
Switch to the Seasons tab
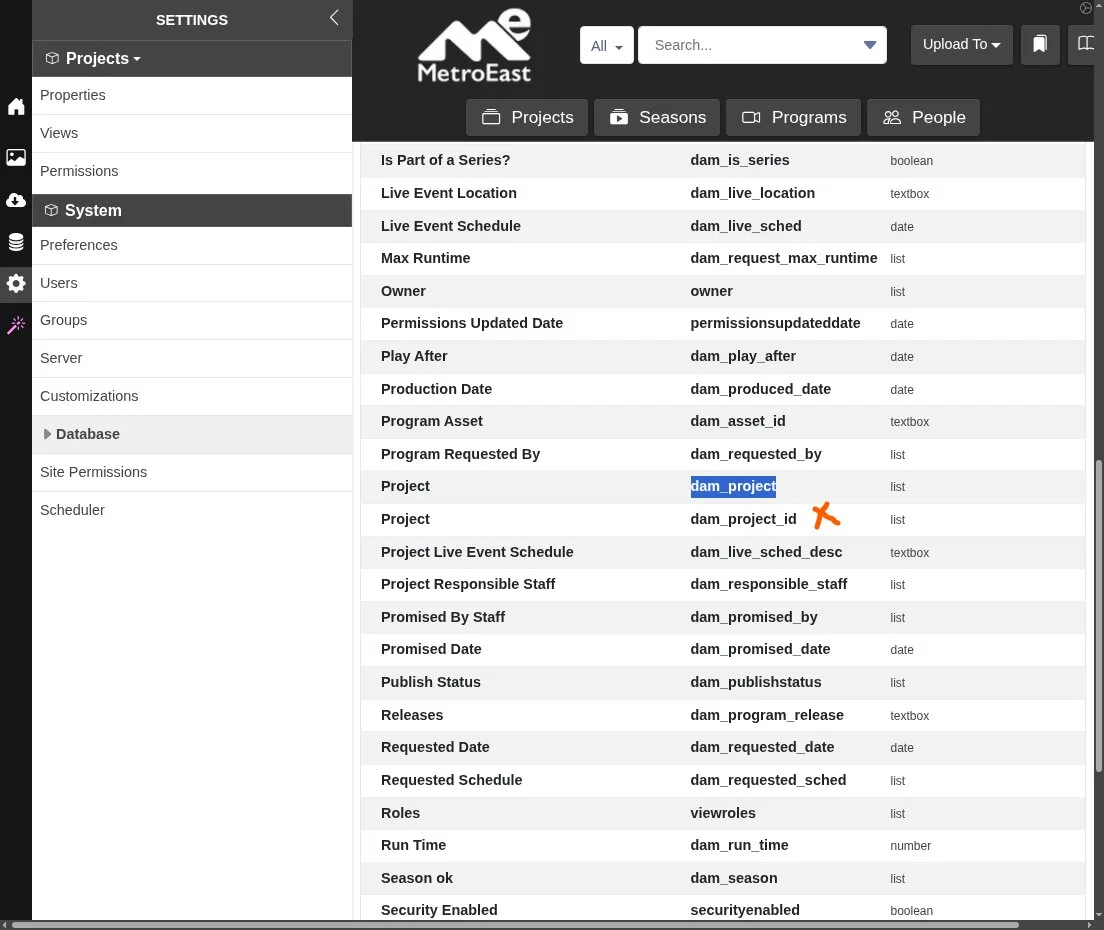(x=658, y=117)
